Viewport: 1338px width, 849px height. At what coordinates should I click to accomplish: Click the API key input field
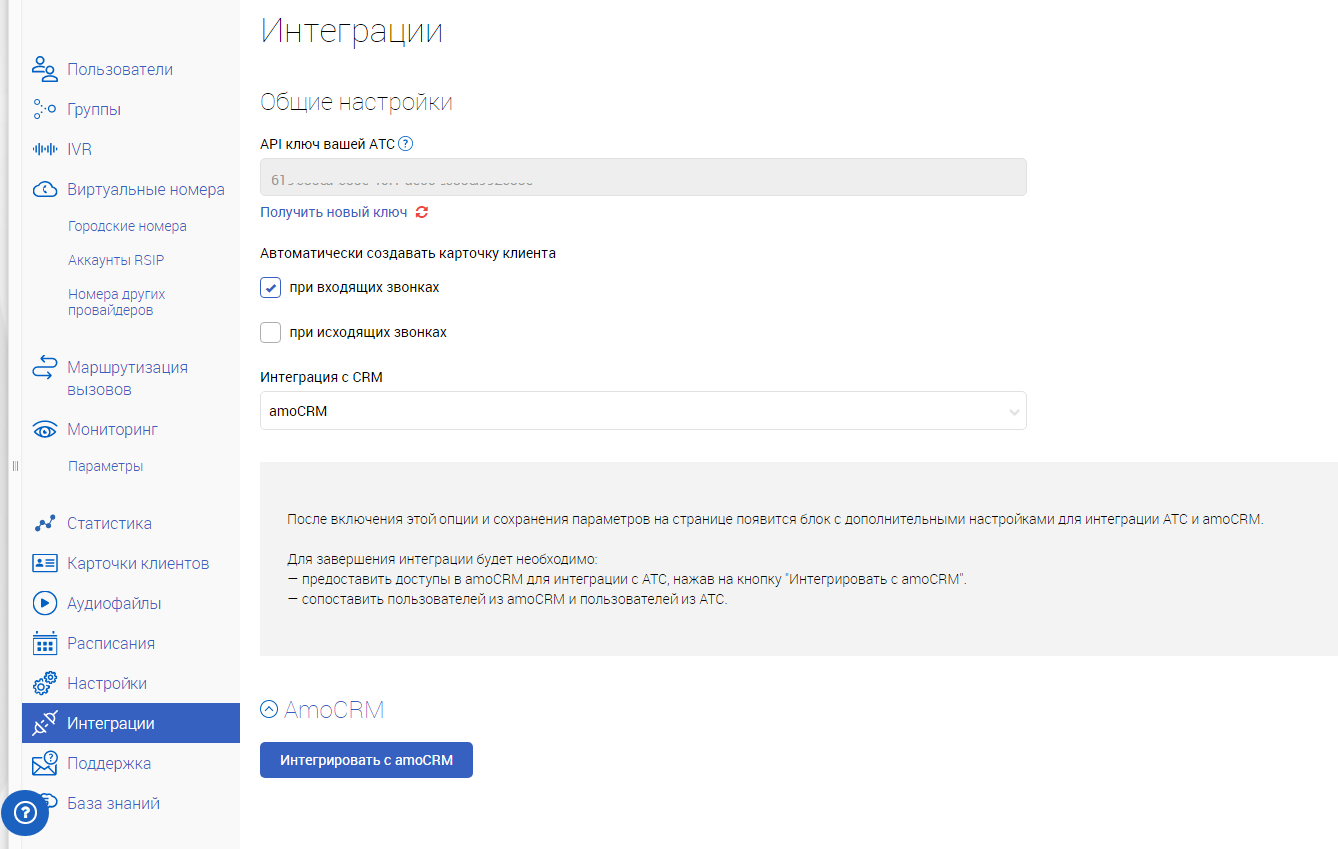tap(643, 177)
